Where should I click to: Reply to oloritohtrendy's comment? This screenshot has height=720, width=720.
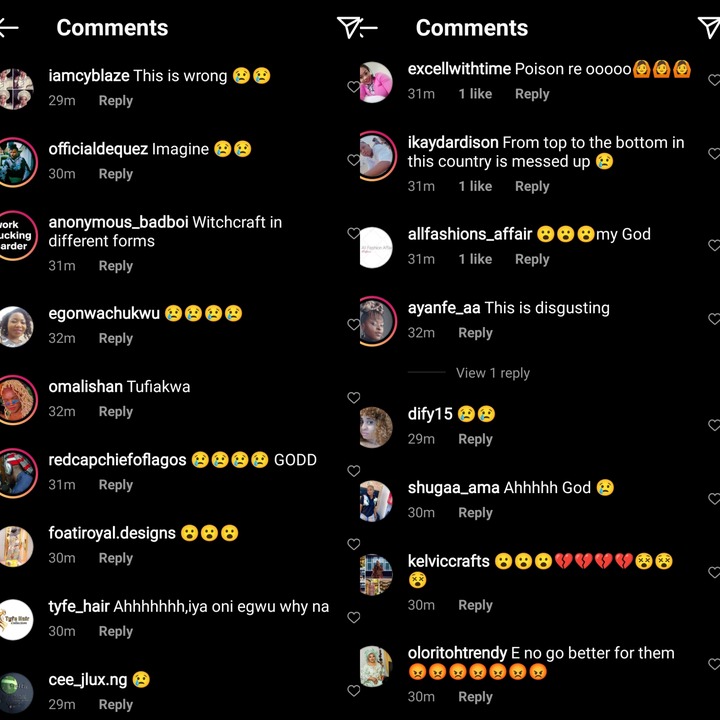point(475,697)
